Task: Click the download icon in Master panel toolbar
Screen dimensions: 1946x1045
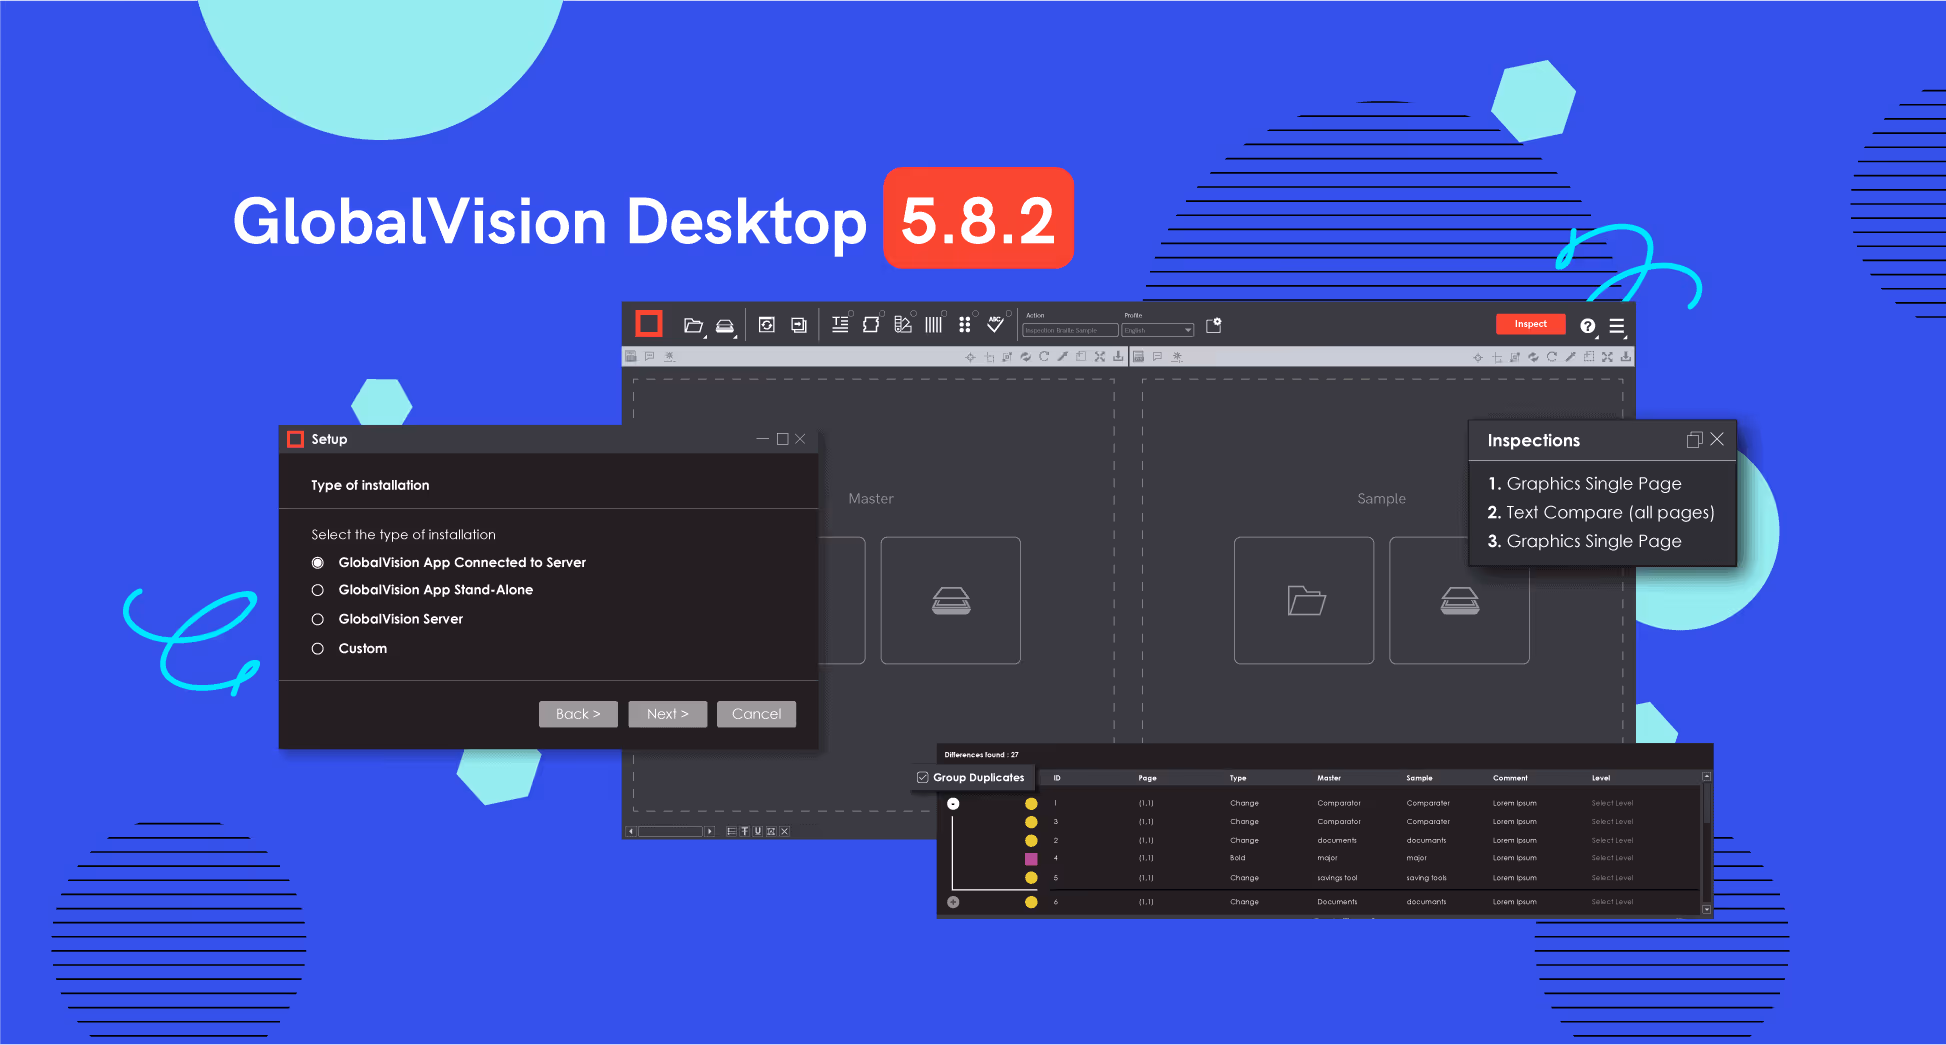Action: pyautogui.click(x=1118, y=356)
